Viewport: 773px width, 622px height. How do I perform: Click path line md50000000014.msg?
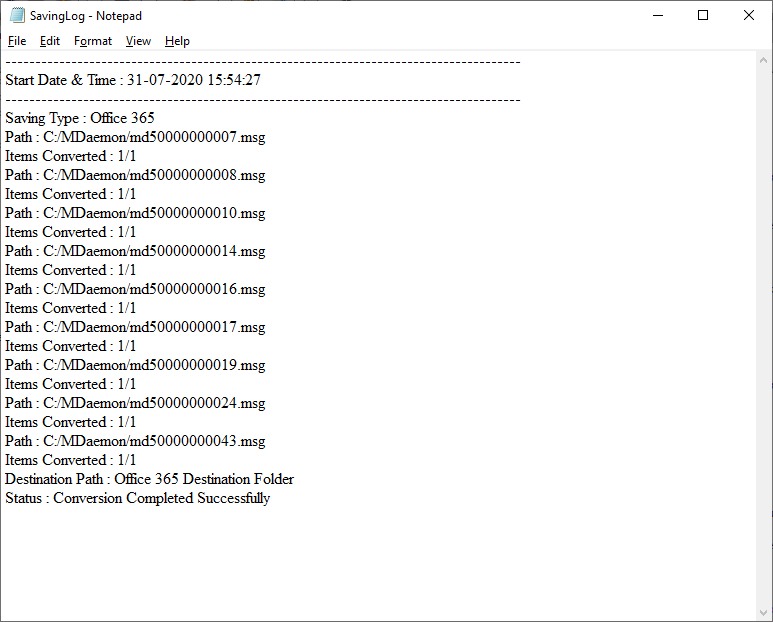click(x=135, y=251)
